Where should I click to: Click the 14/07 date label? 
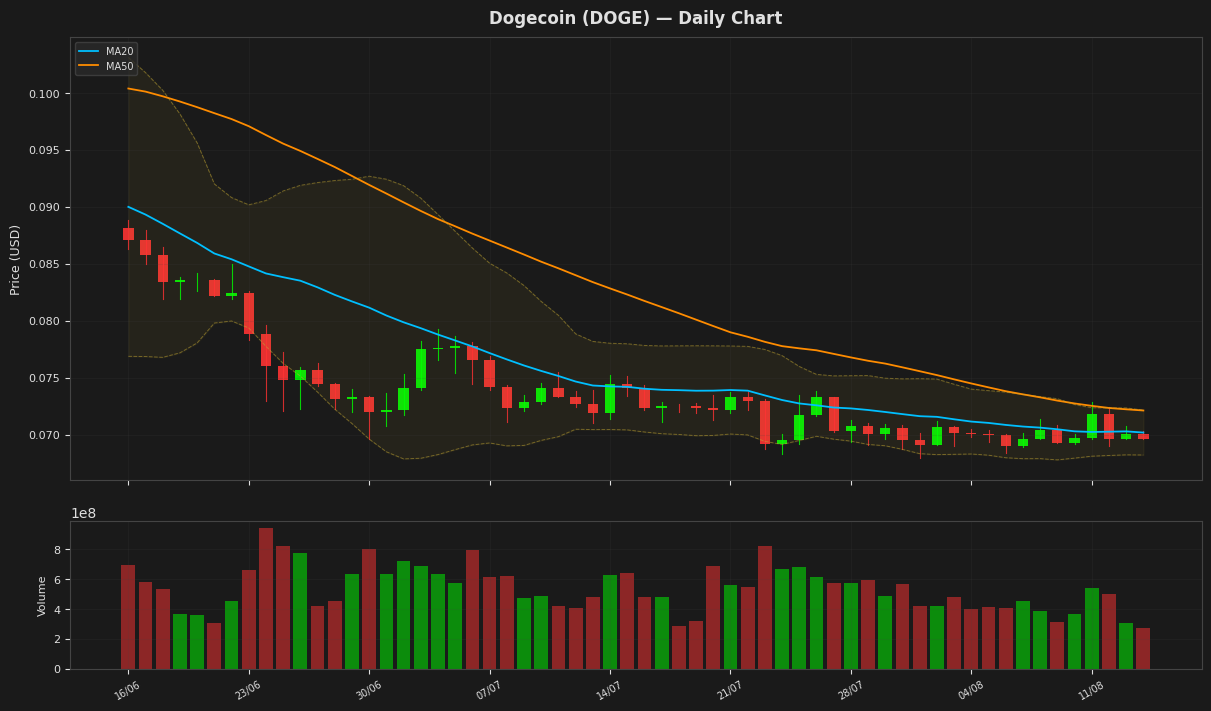[609, 691]
